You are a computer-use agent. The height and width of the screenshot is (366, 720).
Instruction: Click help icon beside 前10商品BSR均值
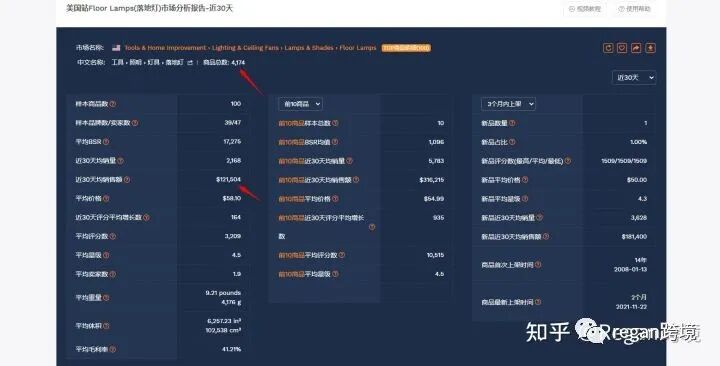coord(335,142)
